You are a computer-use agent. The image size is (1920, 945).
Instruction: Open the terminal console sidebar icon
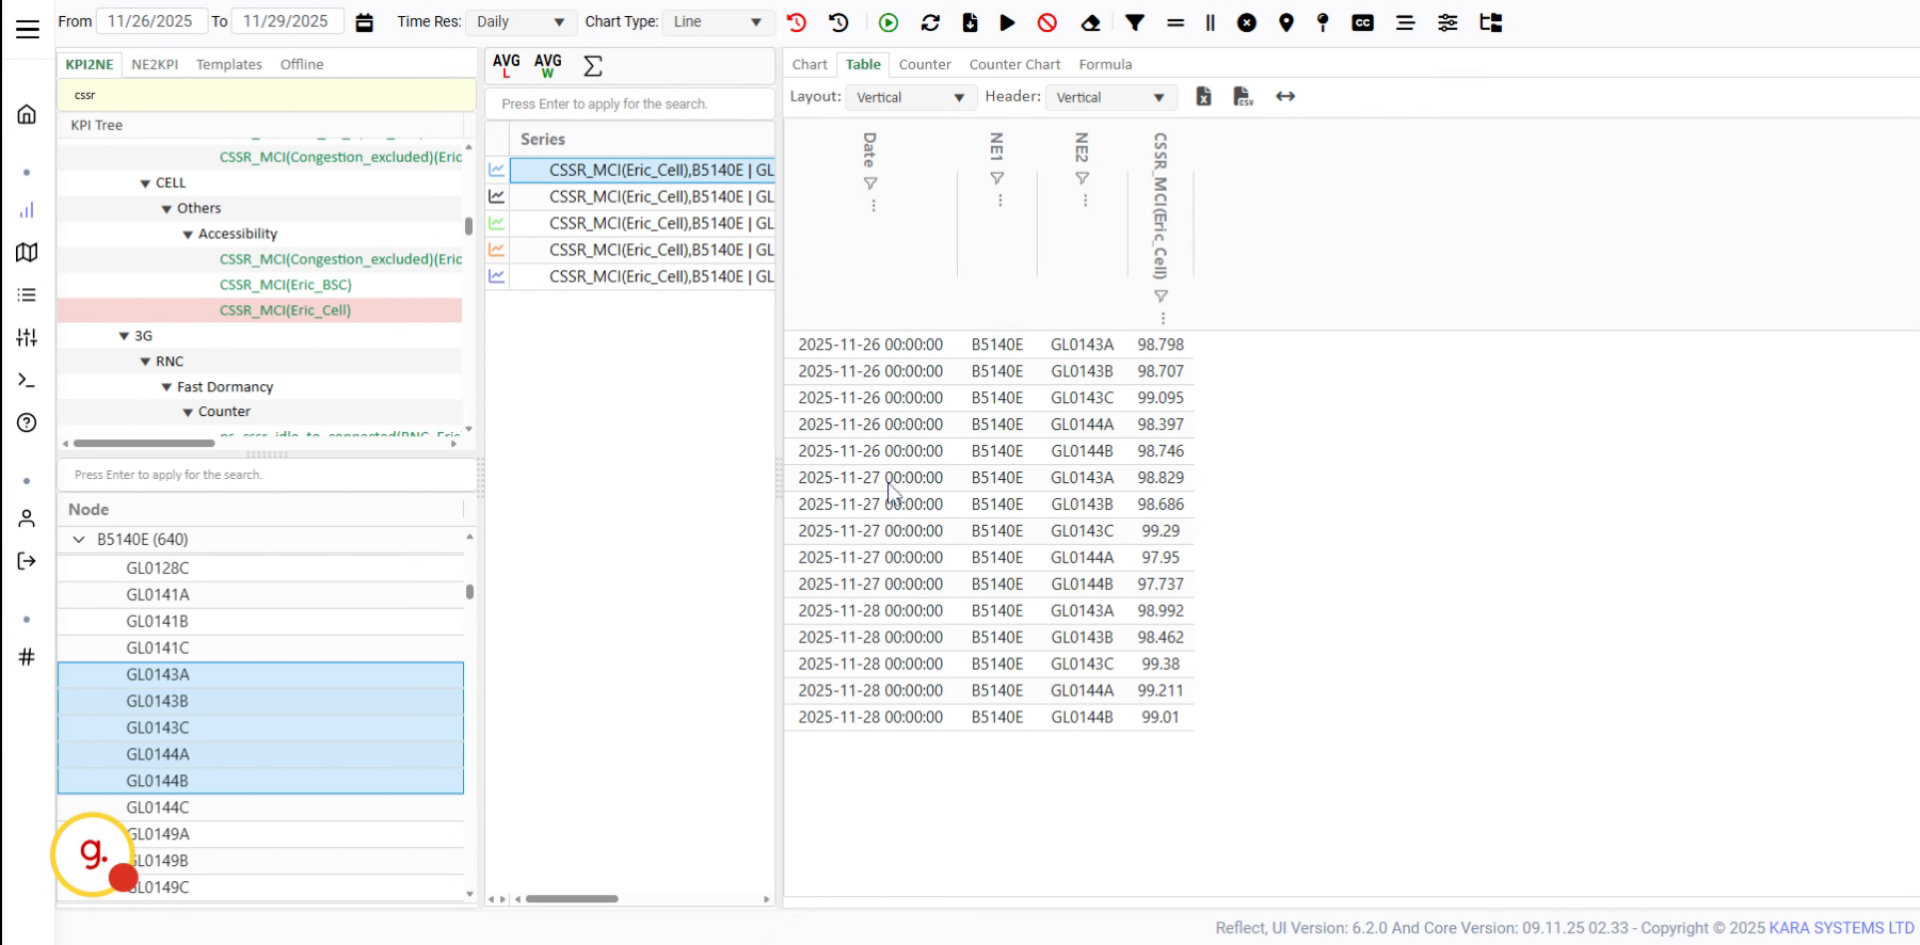click(x=27, y=380)
